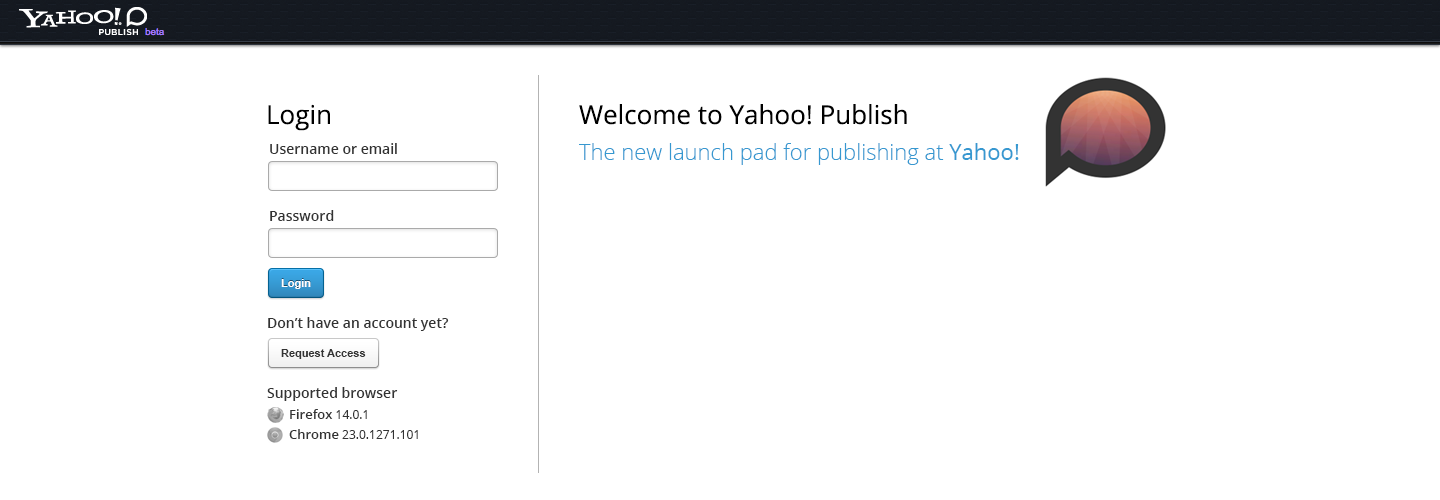Focus the Password input field
The width and height of the screenshot is (1440, 500).
pos(382,243)
